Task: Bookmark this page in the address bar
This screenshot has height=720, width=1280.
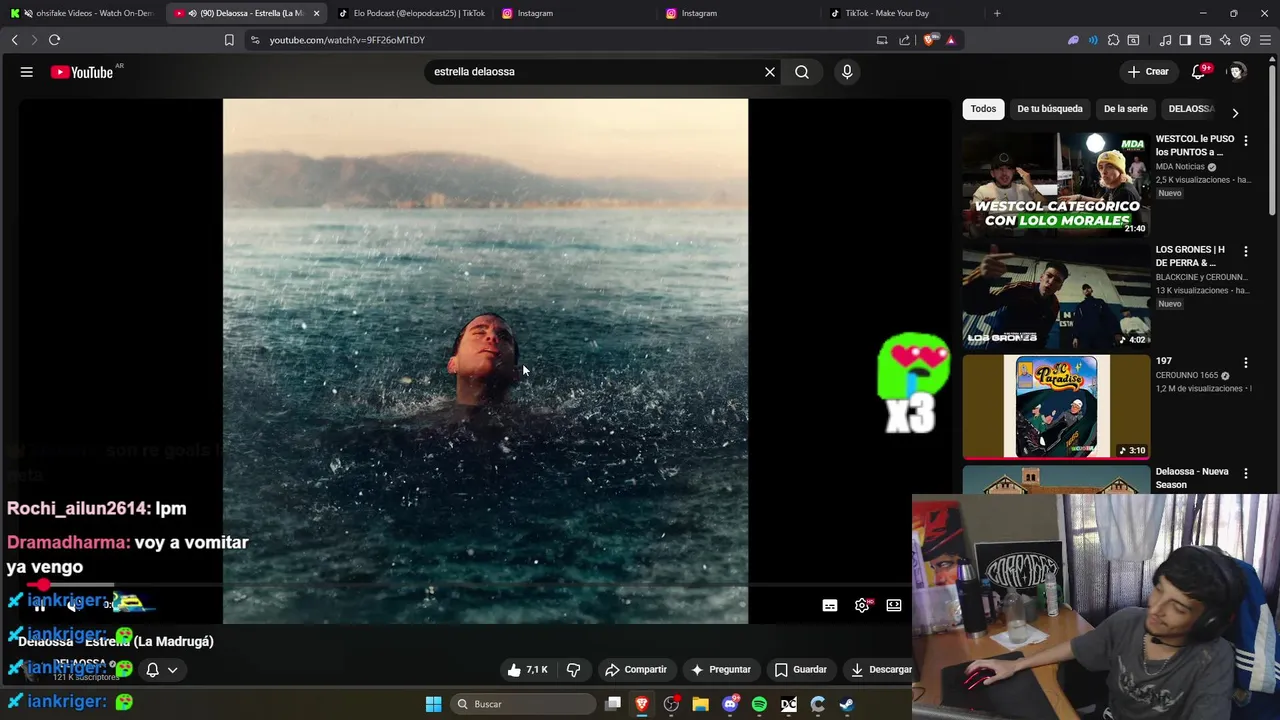Action: pos(229,40)
